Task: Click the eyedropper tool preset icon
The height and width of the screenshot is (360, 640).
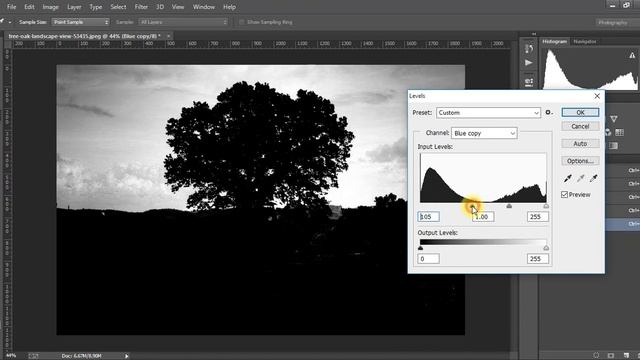Action: click(2, 22)
